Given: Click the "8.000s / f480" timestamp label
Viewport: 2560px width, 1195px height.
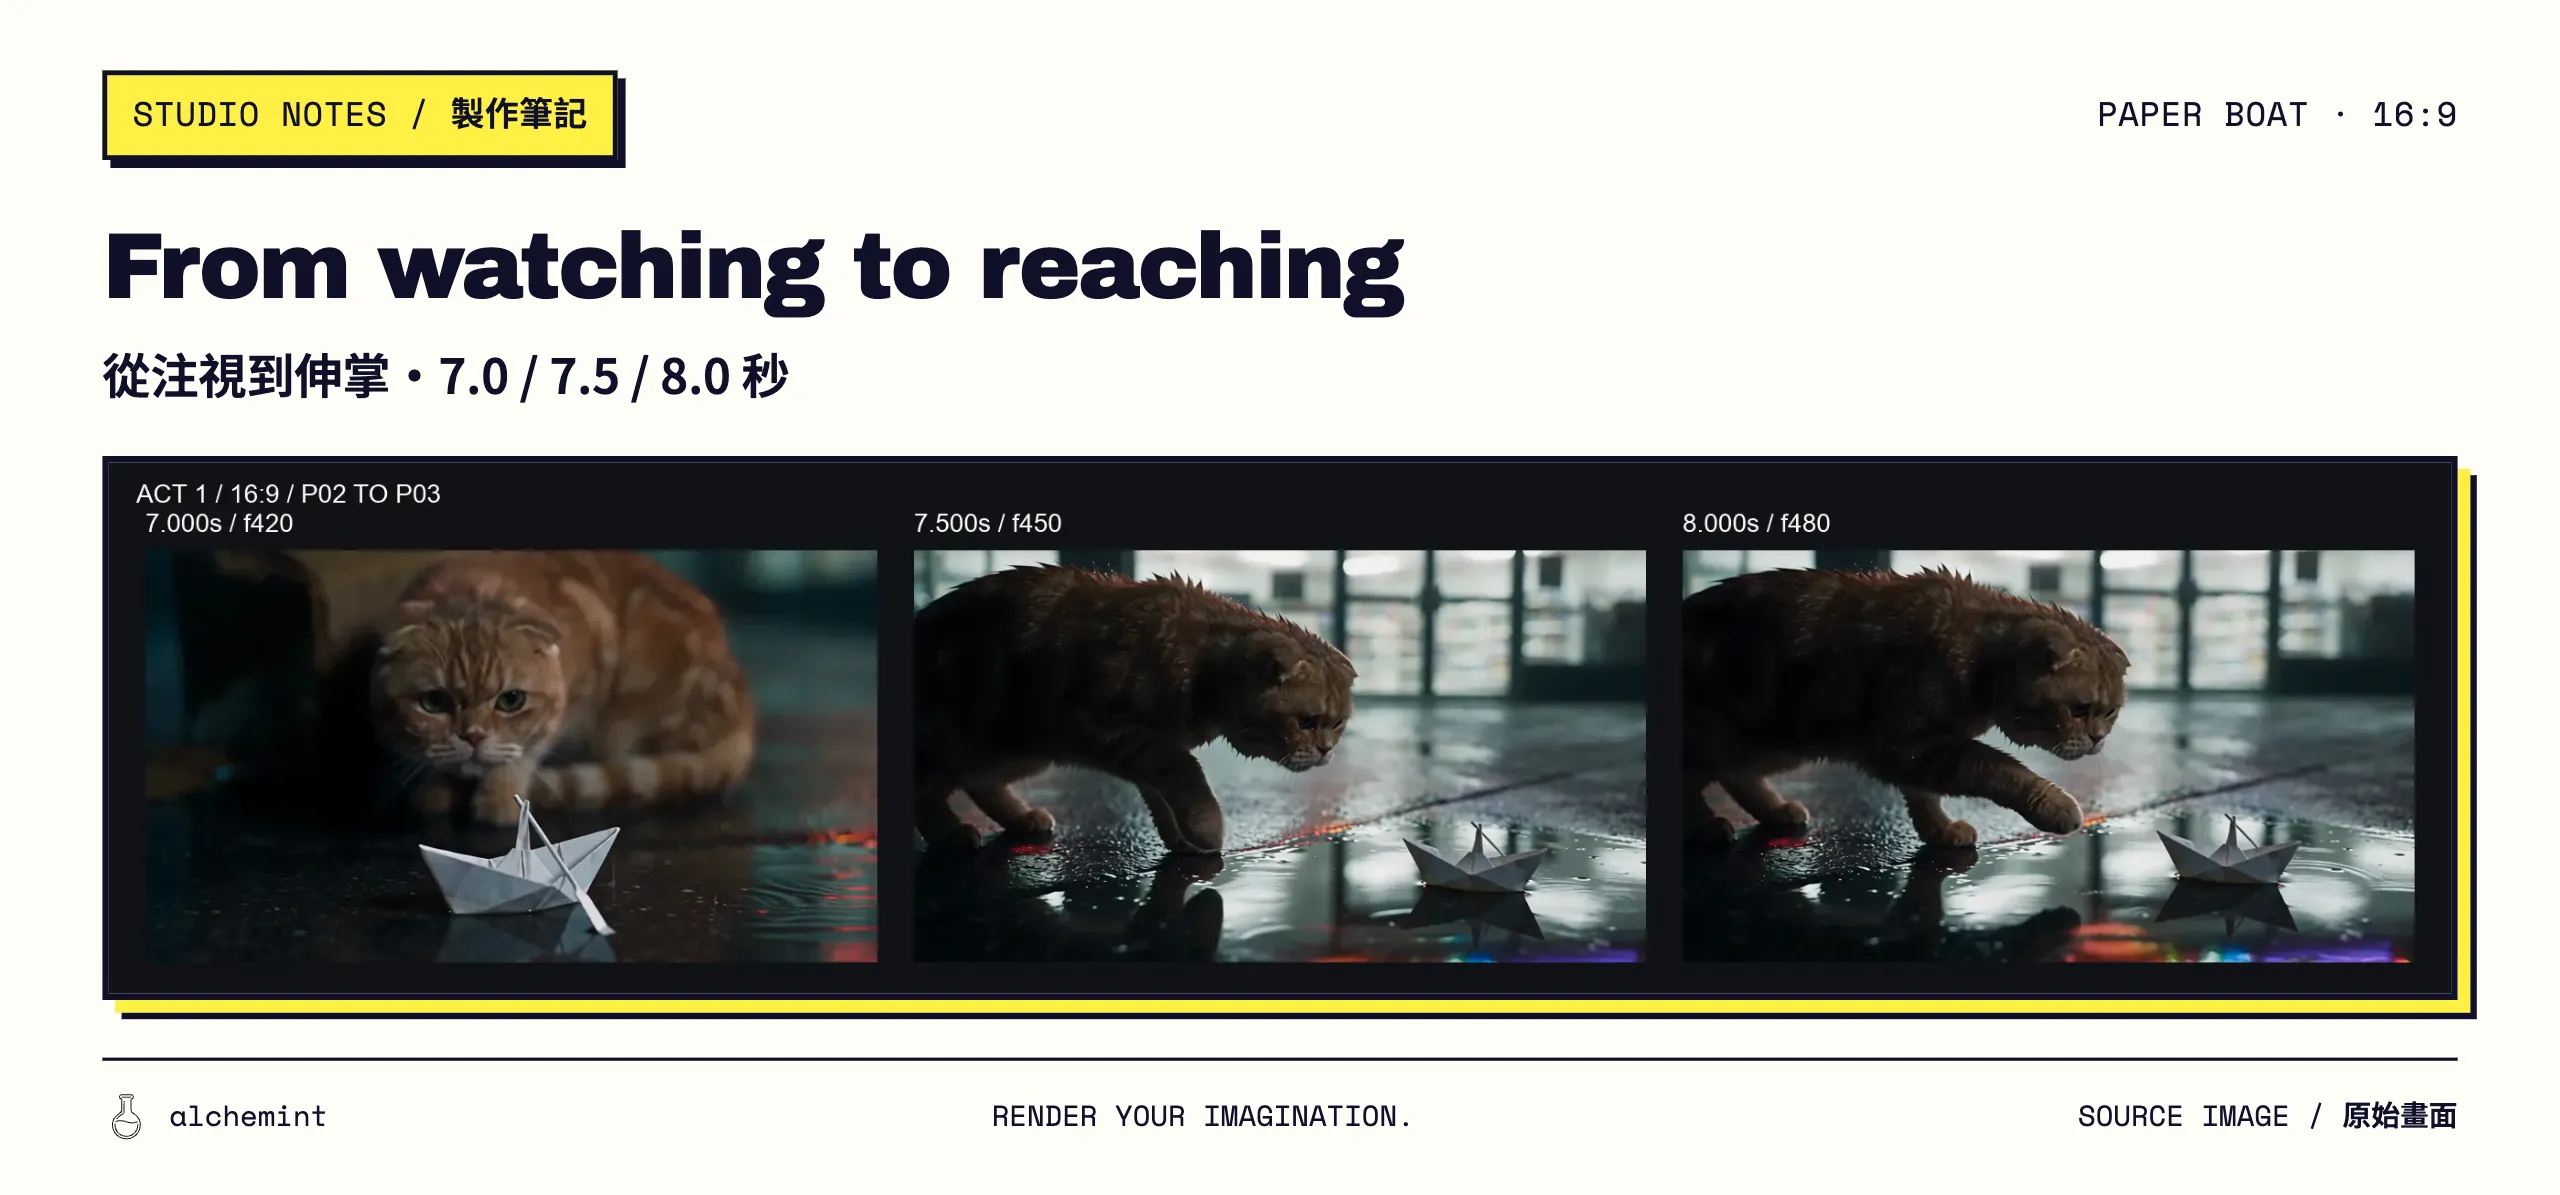Looking at the screenshot, I should [x=1756, y=523].
